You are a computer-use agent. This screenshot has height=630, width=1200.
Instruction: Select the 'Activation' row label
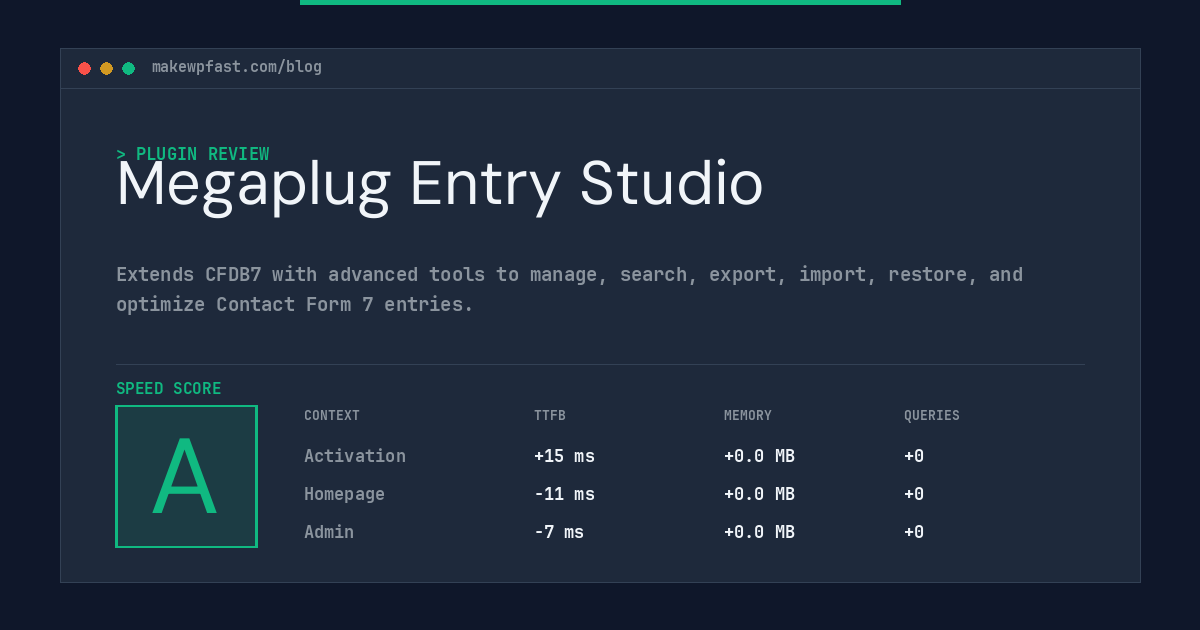(355, 456)
